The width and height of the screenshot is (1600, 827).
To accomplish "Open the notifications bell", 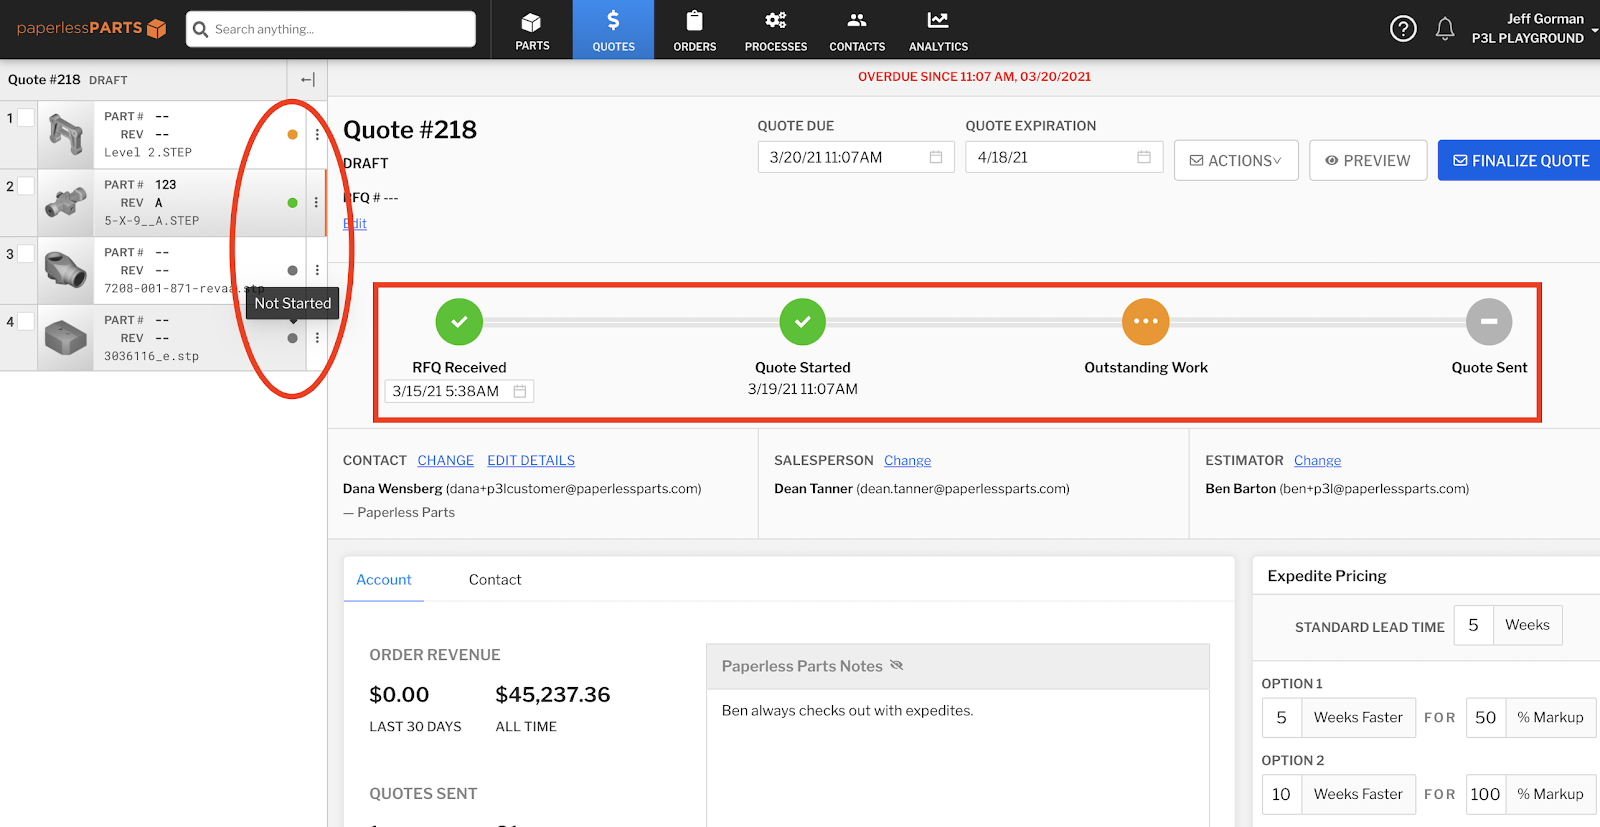I will (1445, 29).
